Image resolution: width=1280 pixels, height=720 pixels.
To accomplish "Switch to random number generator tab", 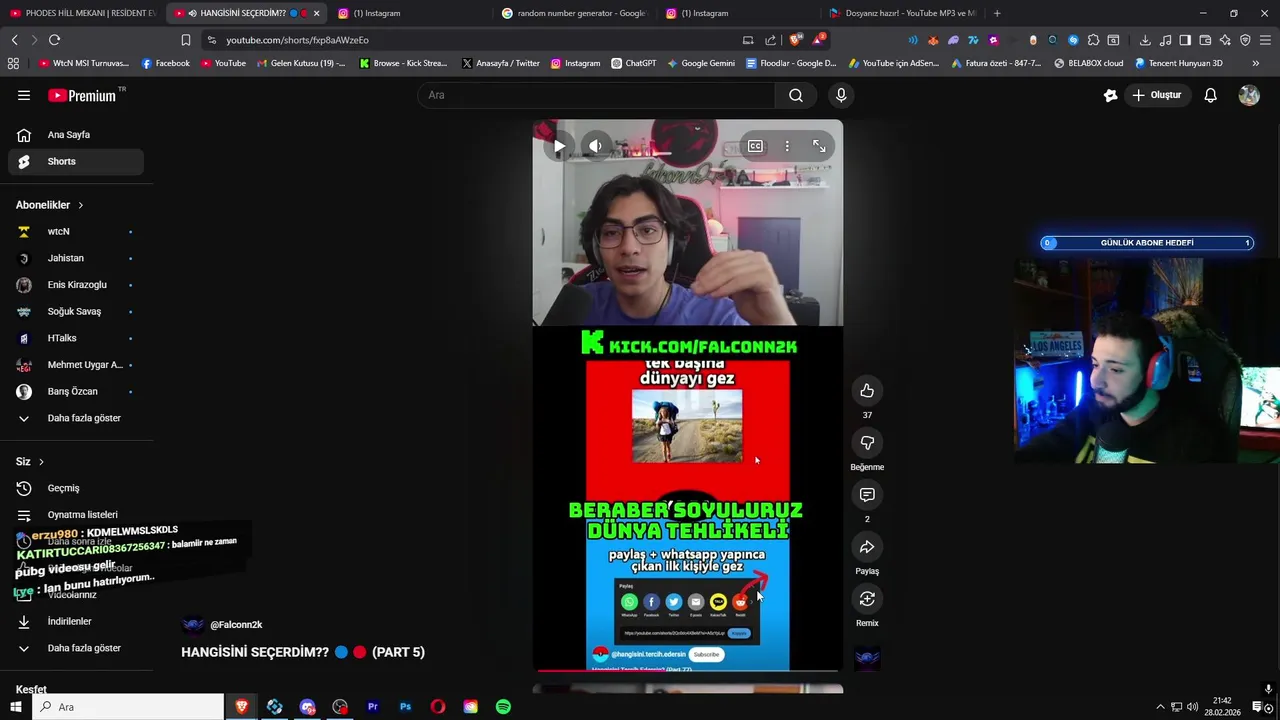I will point(574,13).
